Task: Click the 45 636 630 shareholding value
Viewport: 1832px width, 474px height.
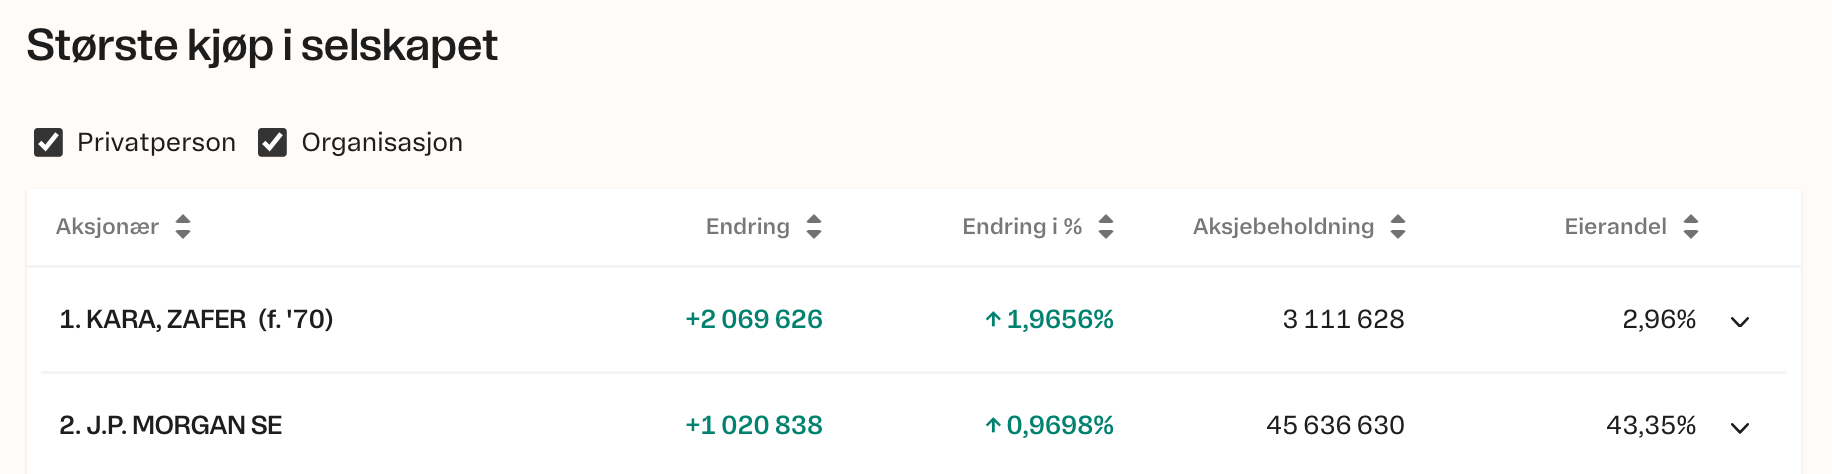Action: [1335, 426]
